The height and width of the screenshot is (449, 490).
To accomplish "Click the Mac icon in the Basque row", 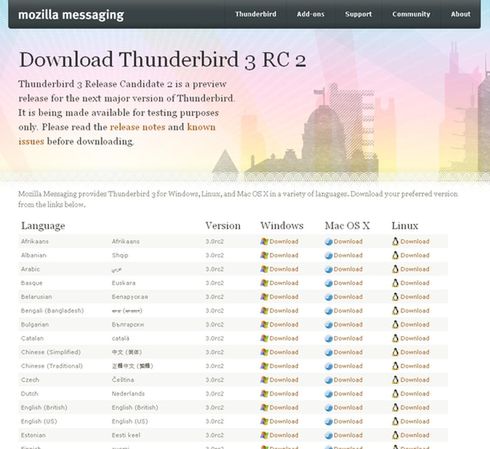I will coord(329,283).
